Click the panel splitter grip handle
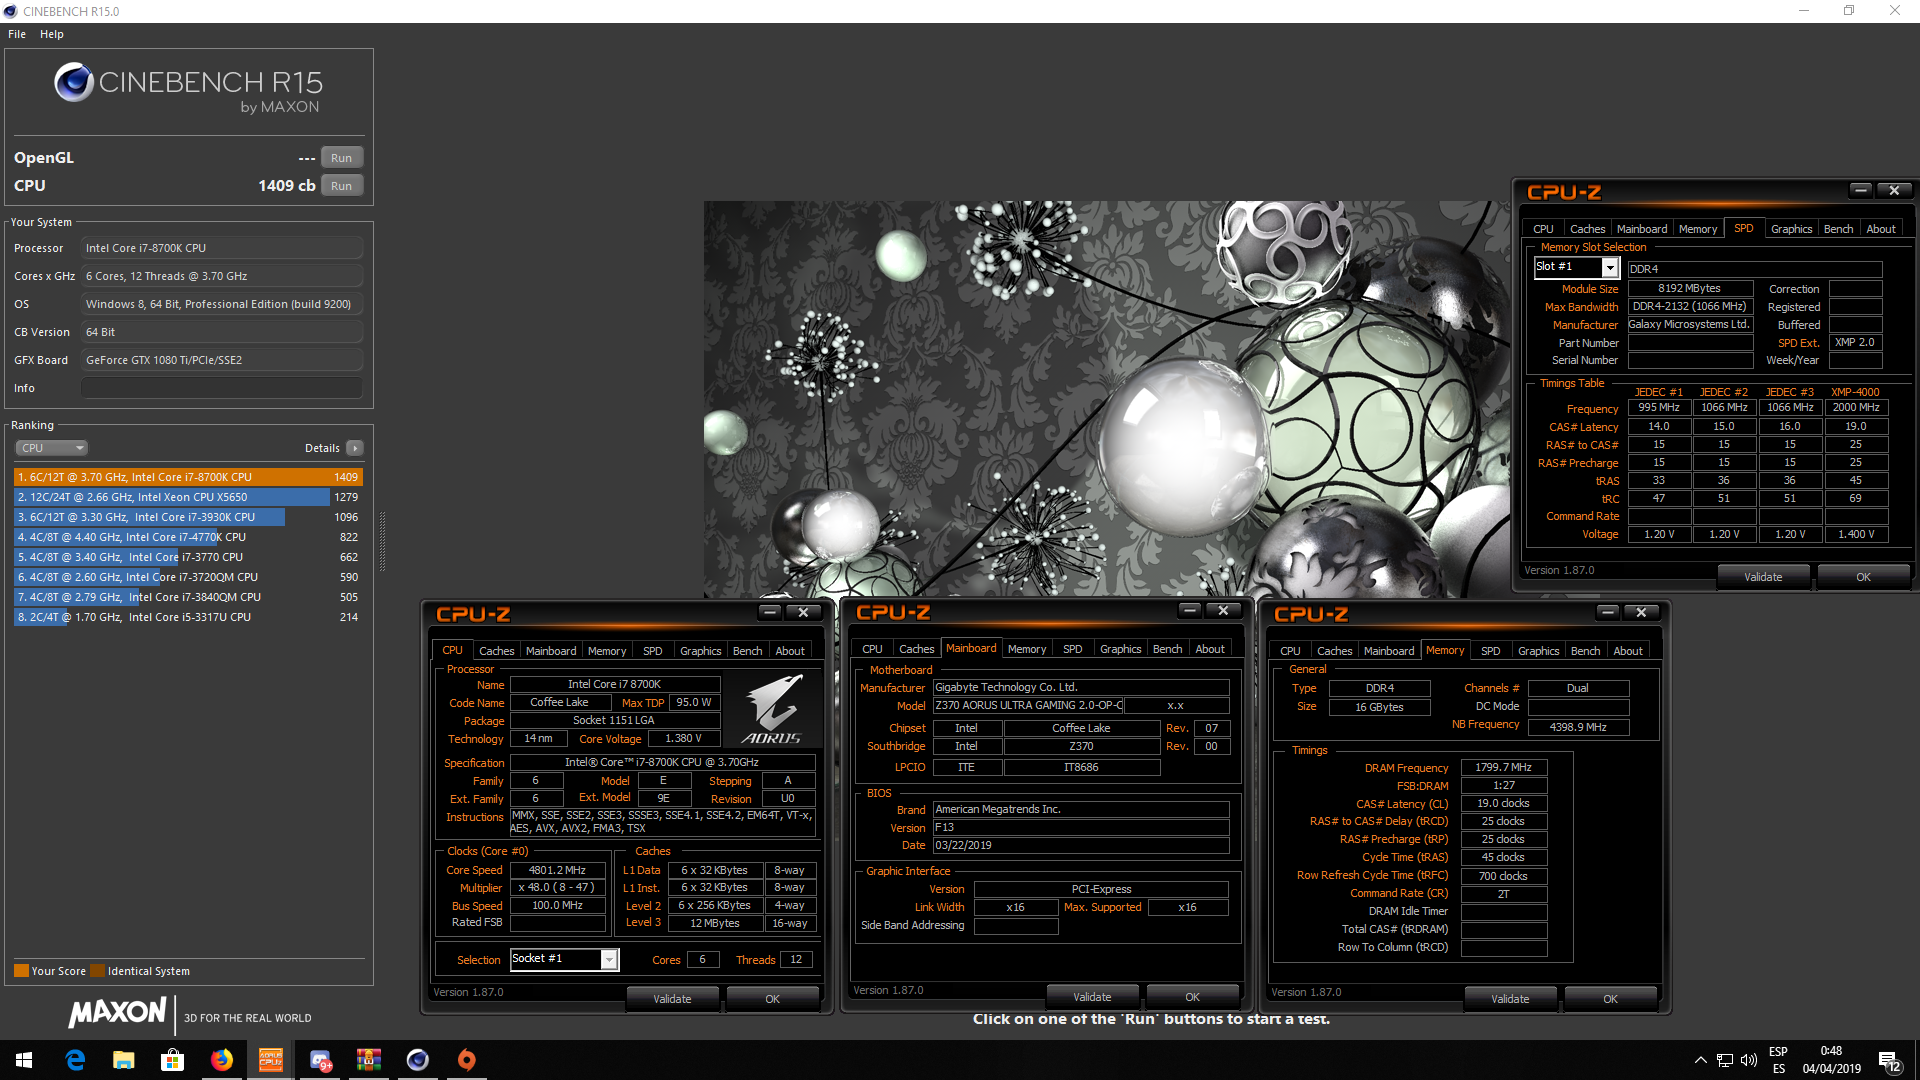 click(381, 542)
